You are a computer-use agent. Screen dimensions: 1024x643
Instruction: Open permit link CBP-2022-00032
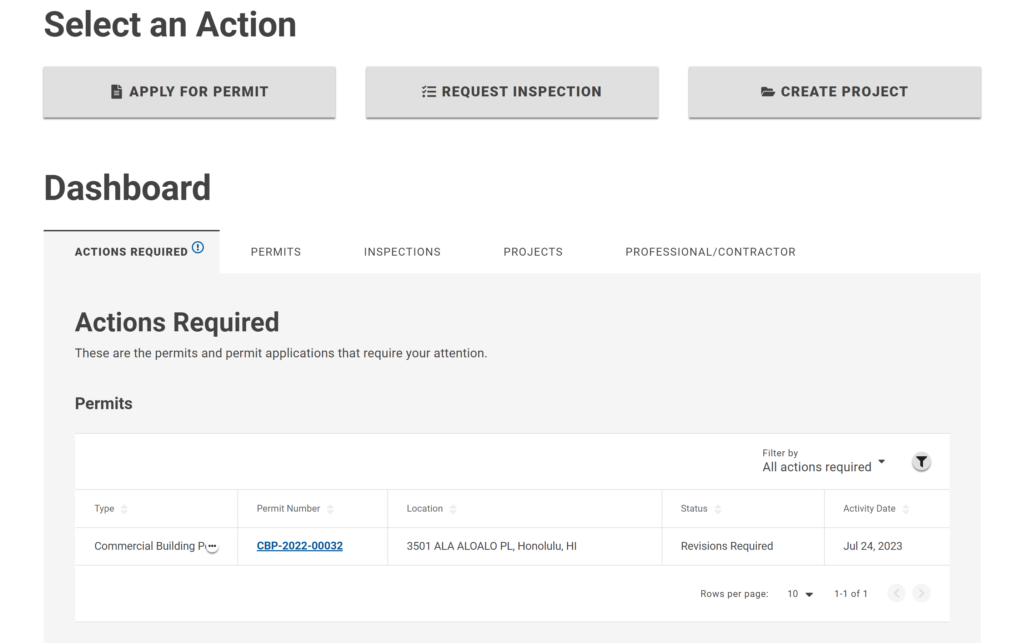coord(299,546)
